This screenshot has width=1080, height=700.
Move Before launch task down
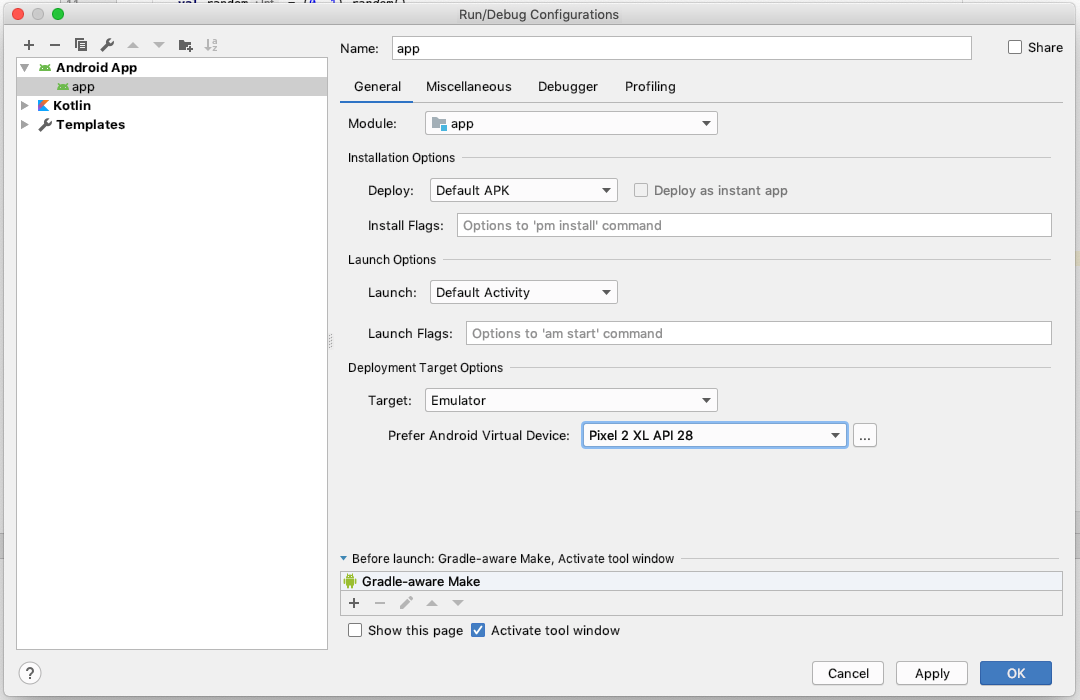(x=458, y=603)
